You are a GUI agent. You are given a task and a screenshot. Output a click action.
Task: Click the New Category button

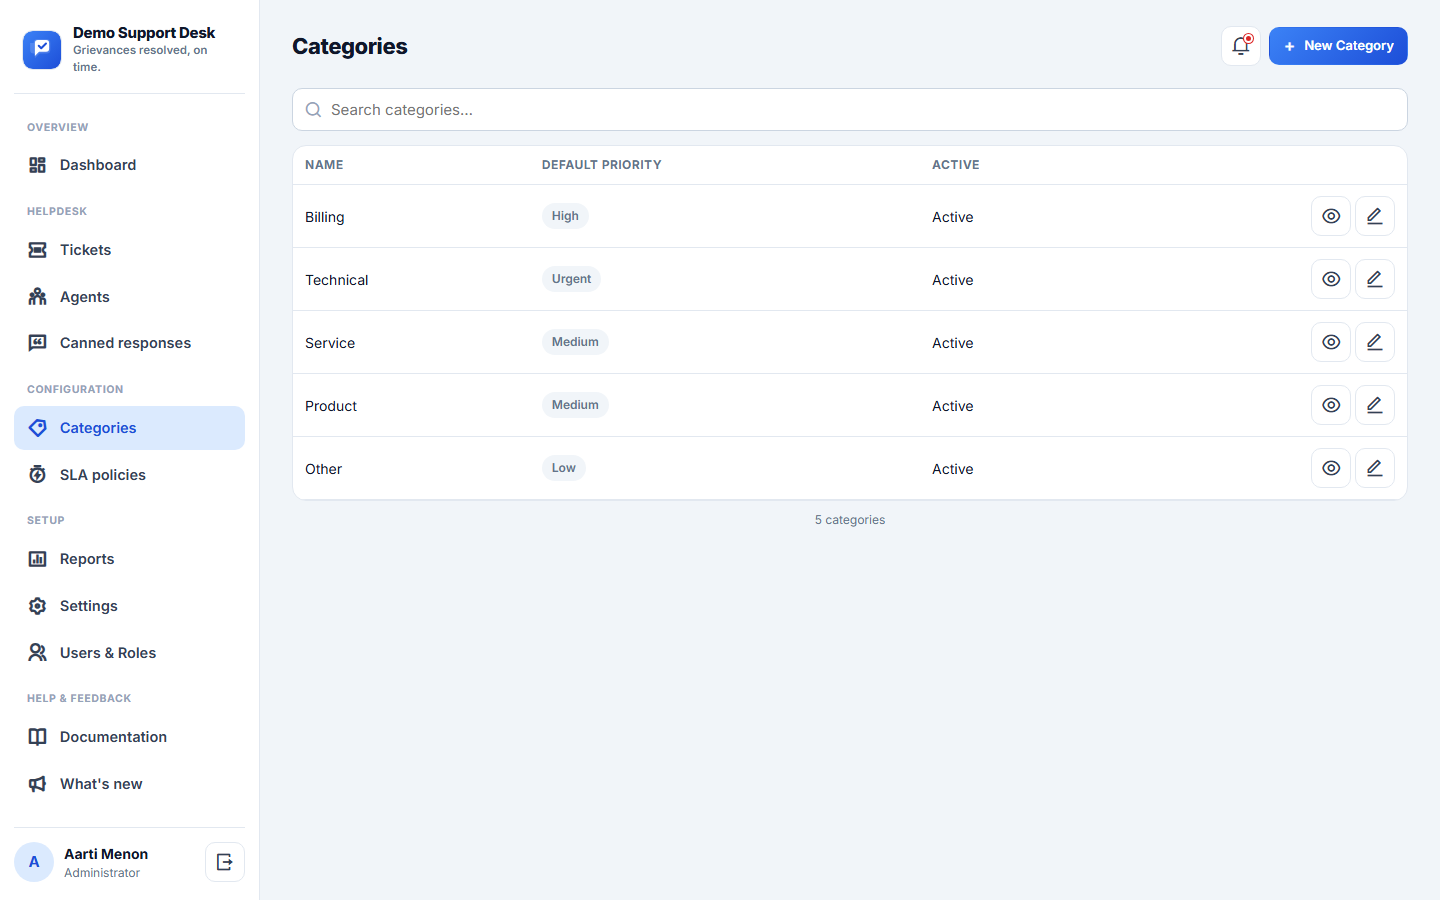pos(1338,46)
